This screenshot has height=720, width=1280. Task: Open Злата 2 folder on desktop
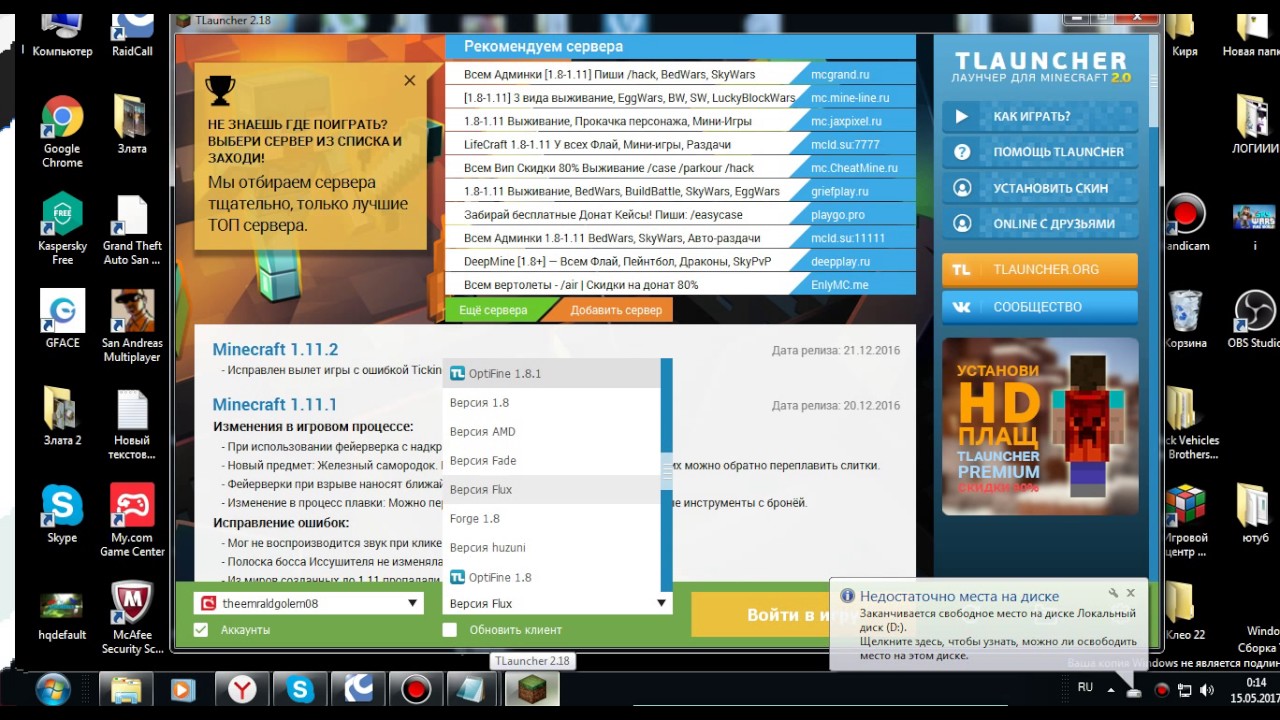point(62,417)
